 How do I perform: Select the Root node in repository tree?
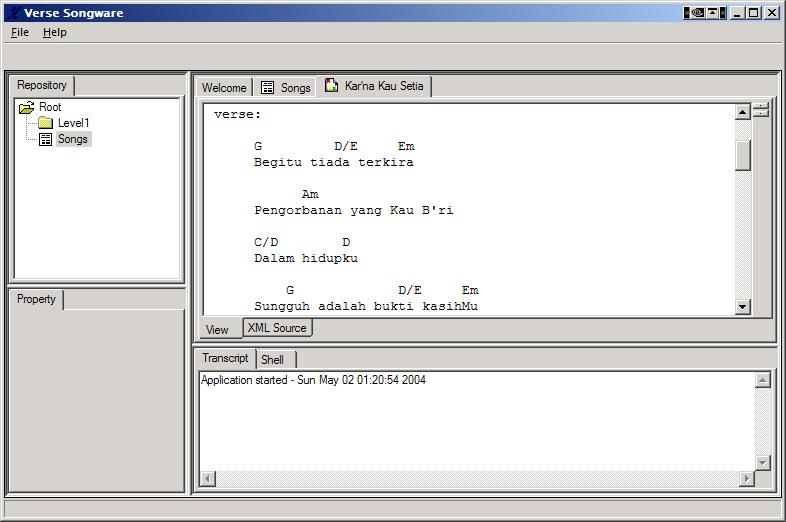(50, 107)
